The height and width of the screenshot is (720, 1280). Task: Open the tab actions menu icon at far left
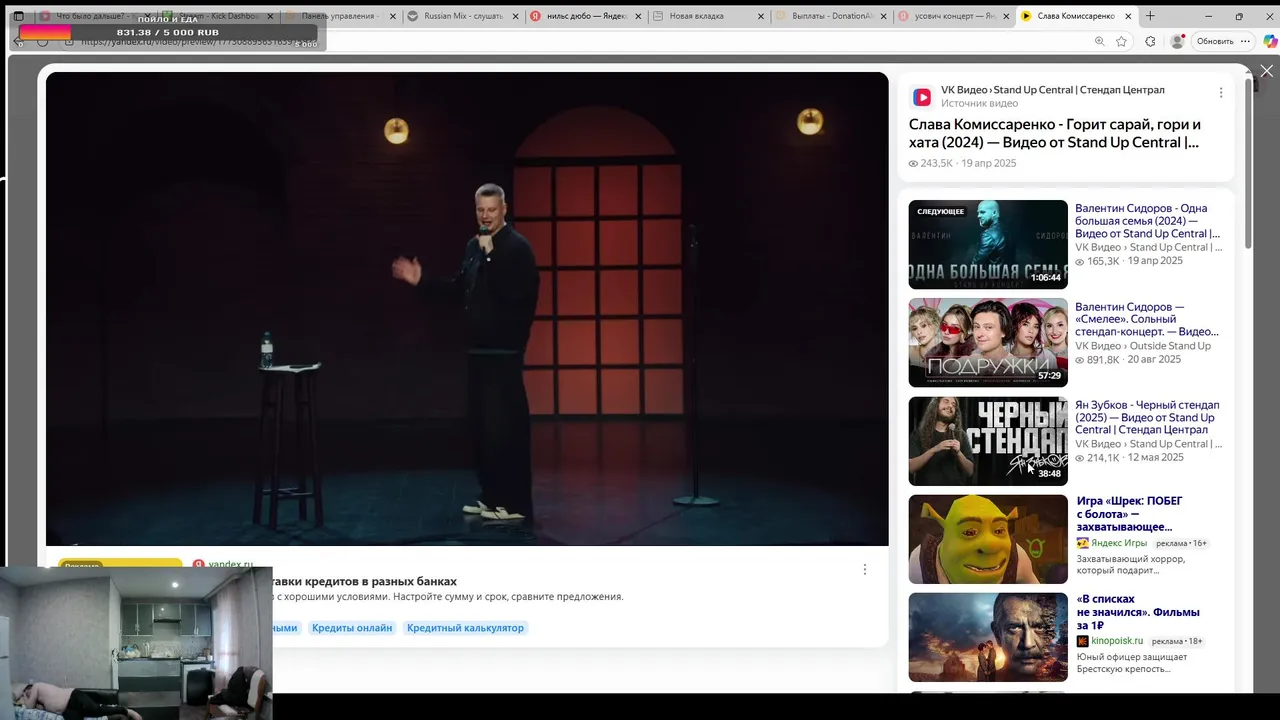point(18,16)
